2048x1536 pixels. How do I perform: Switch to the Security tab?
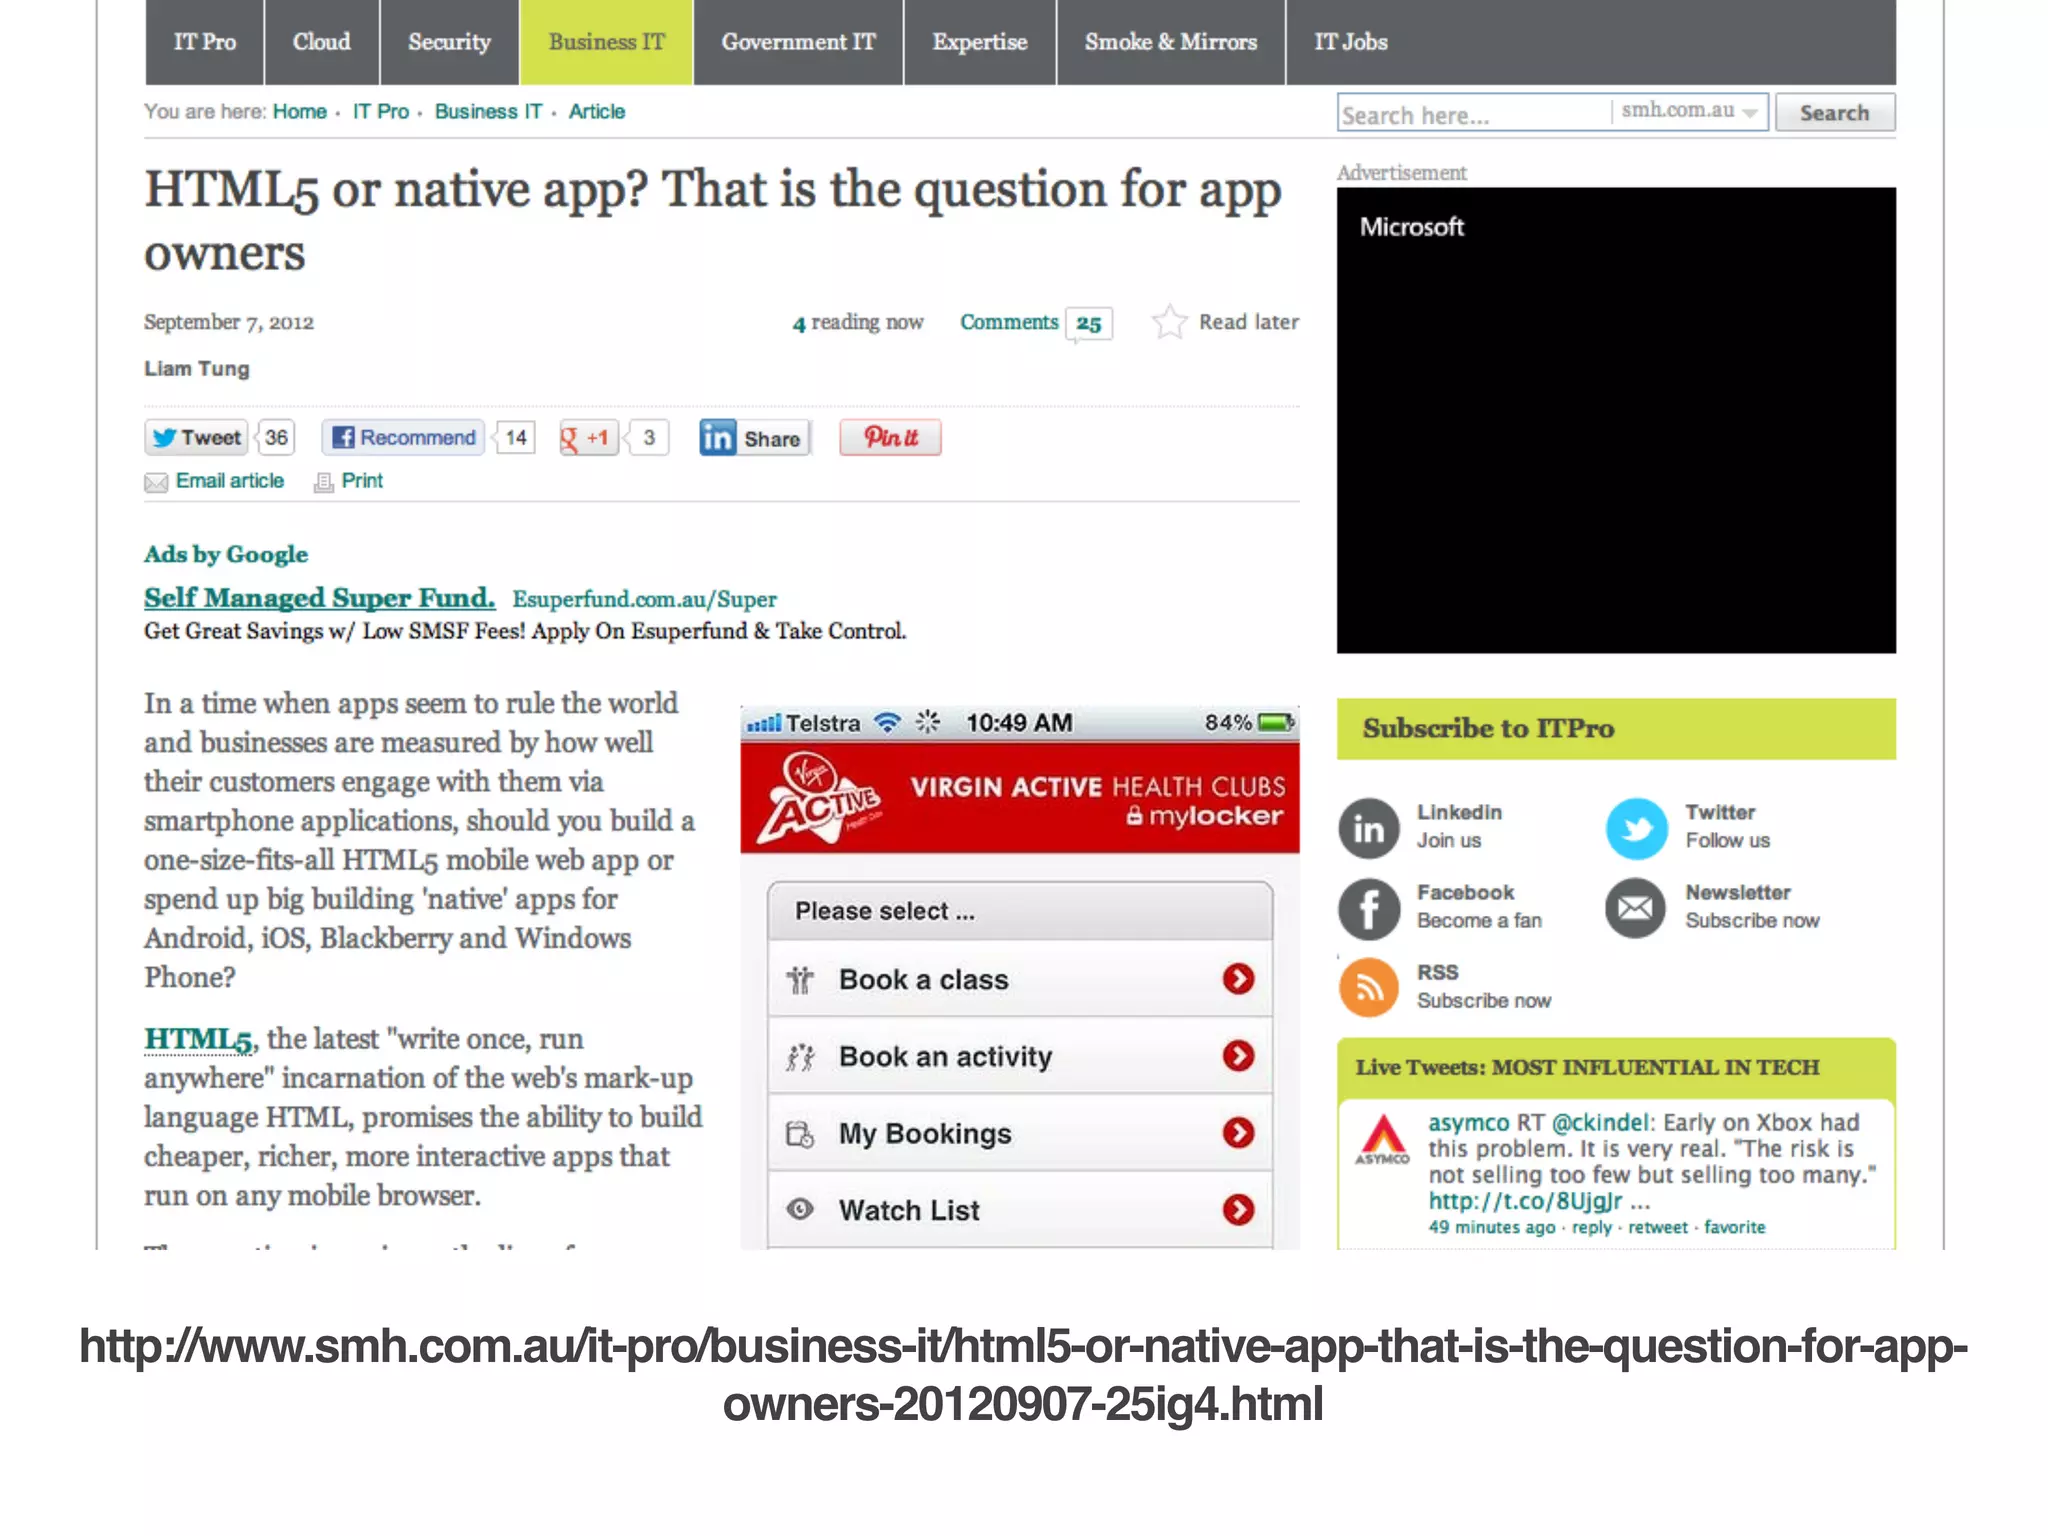pyautogui.click(x=449, y=42)
